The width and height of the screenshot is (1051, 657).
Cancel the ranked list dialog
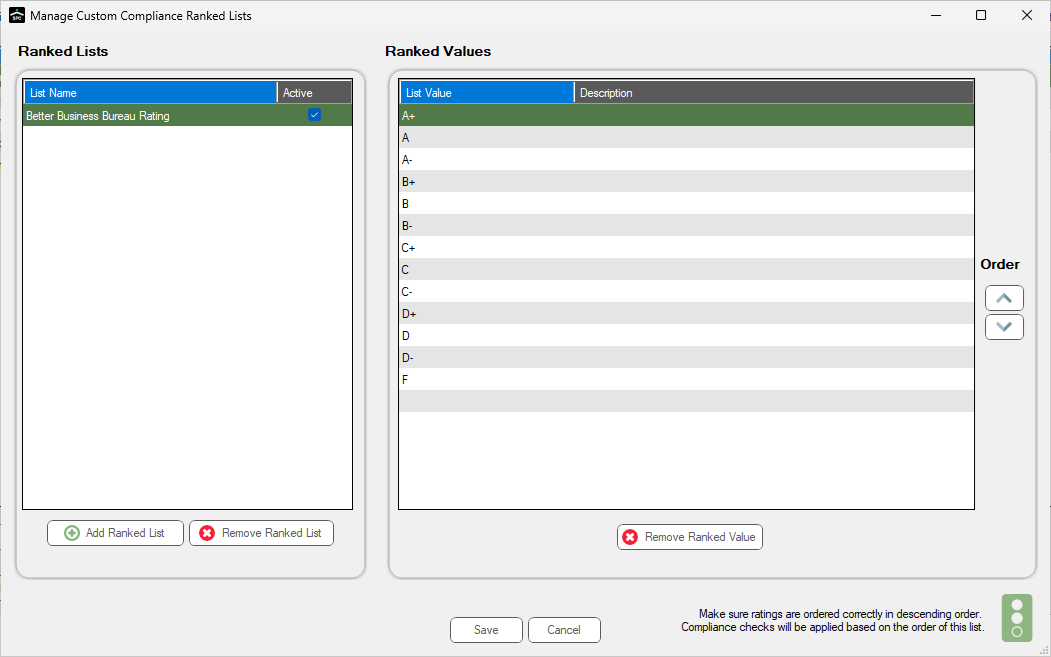[x=564, y=630]
